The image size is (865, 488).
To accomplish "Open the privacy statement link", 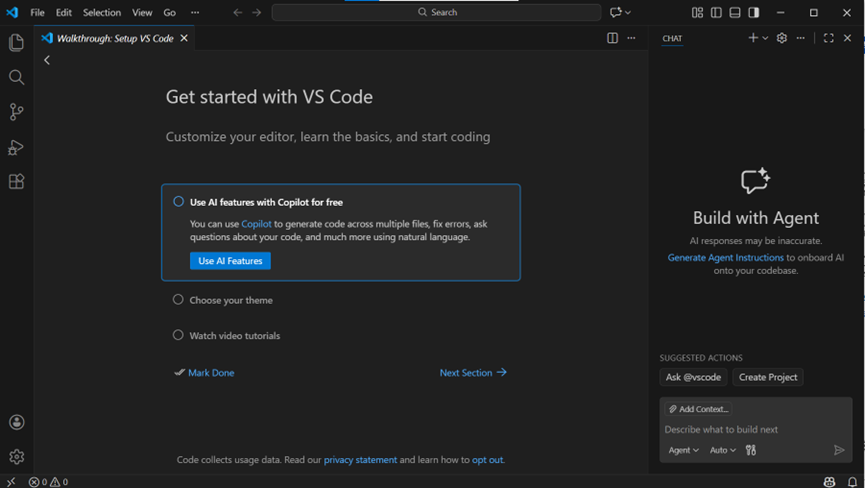I will pyautogui.click(x=360, y=459).
